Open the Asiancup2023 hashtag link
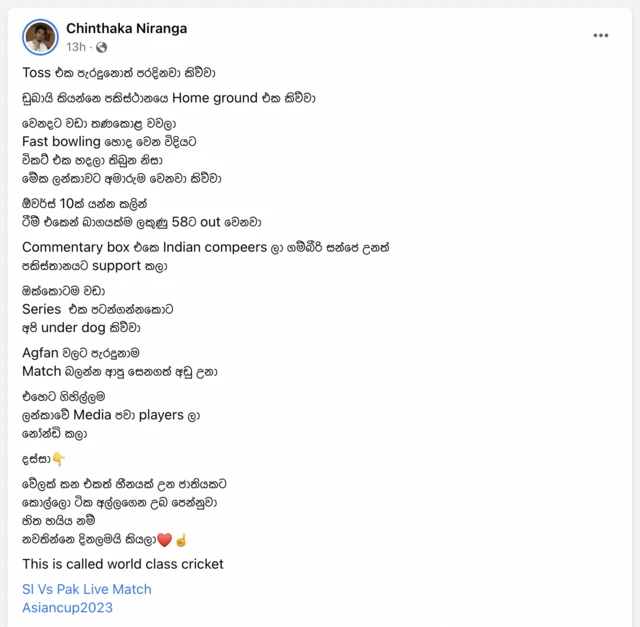640x627 pixels. tap(67, 607)
